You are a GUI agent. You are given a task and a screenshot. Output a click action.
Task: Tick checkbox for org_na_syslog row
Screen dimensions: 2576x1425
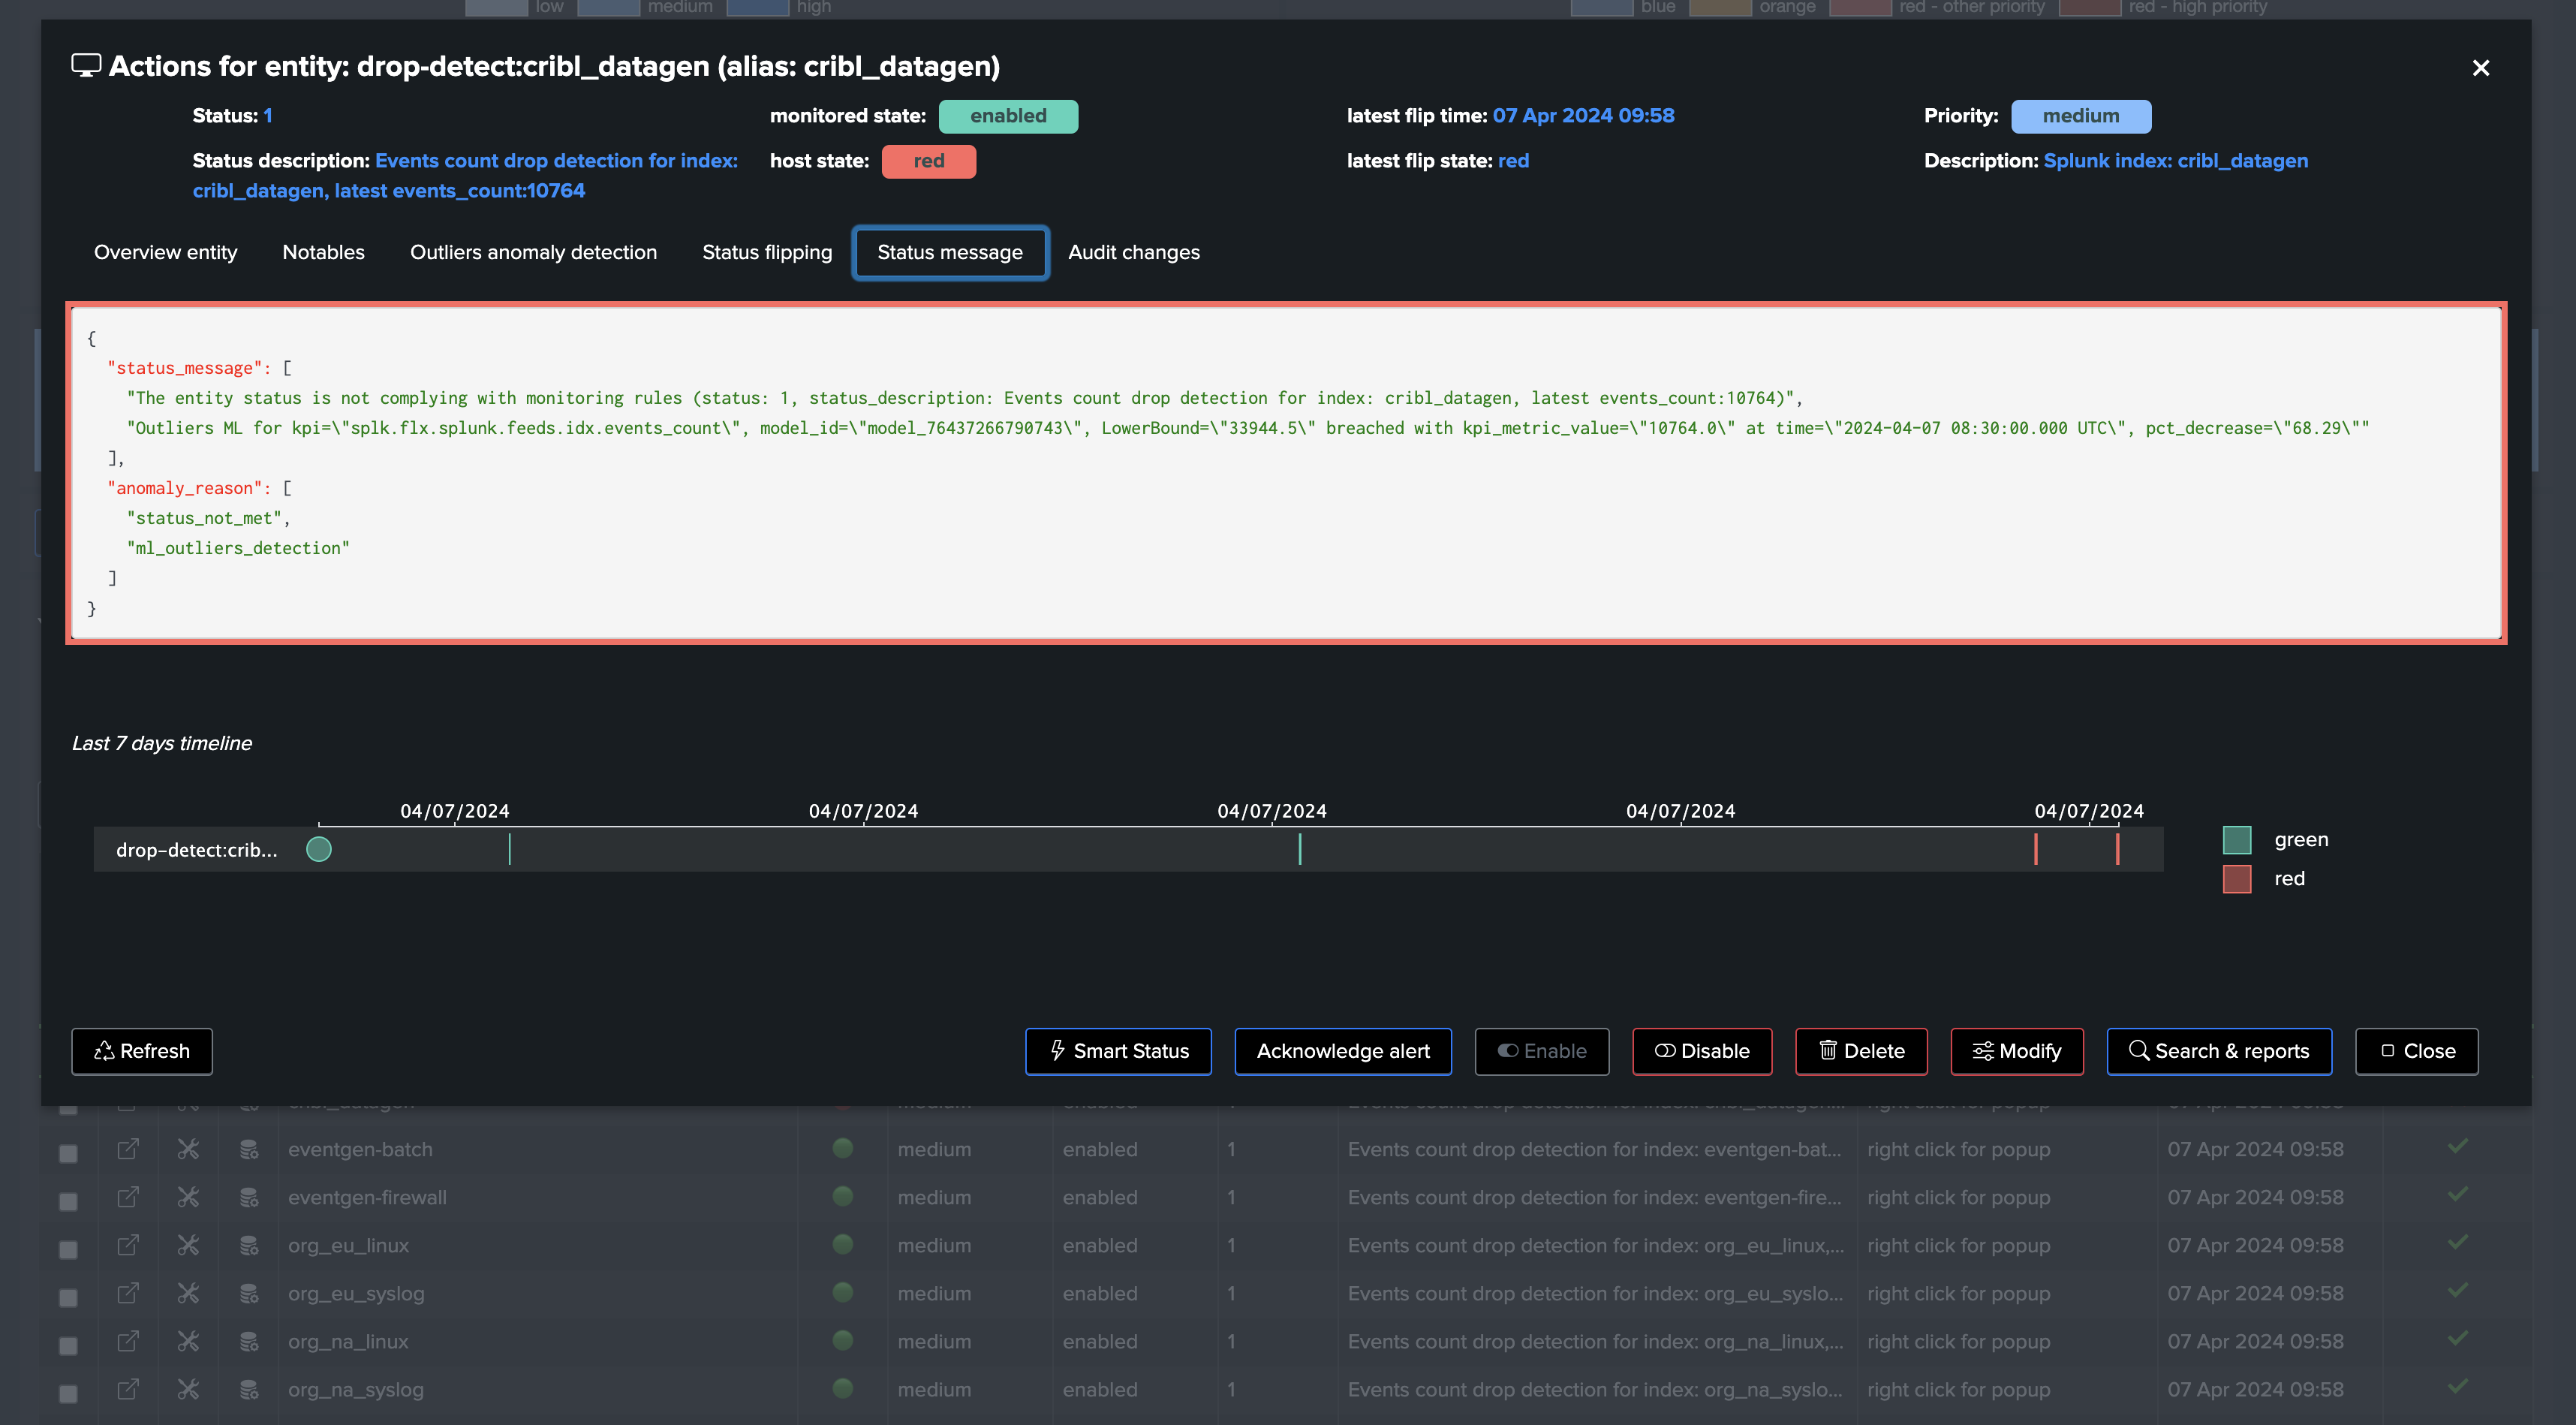68,1393
